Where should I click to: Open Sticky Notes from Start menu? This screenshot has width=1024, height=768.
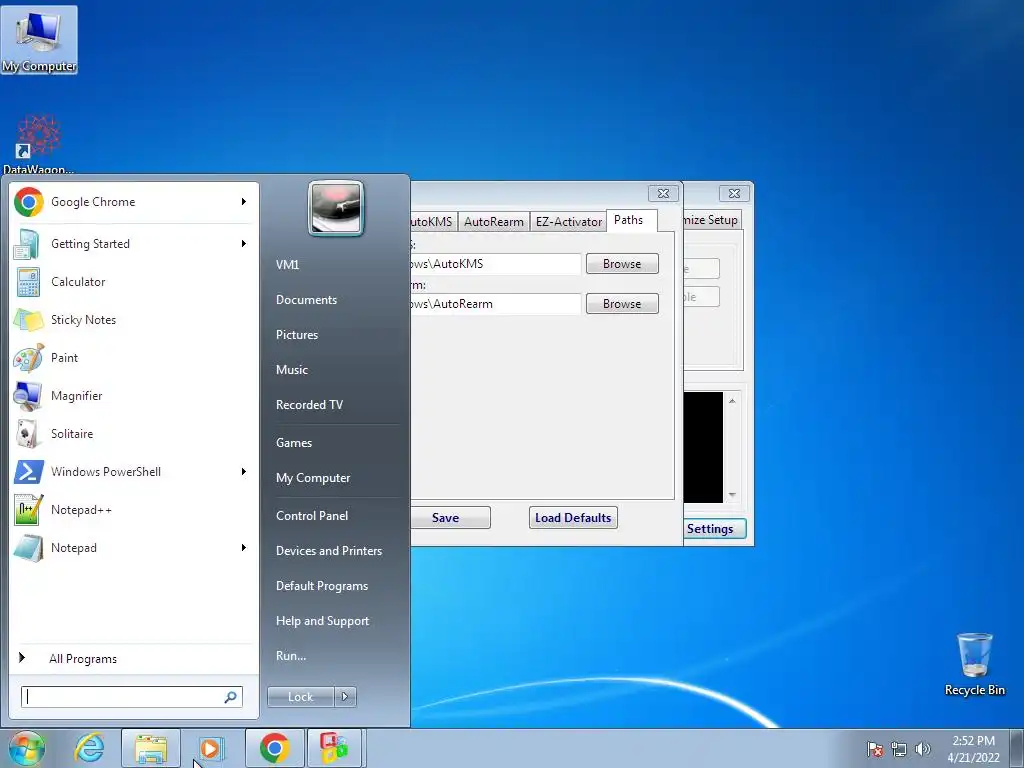pos(133,319)
